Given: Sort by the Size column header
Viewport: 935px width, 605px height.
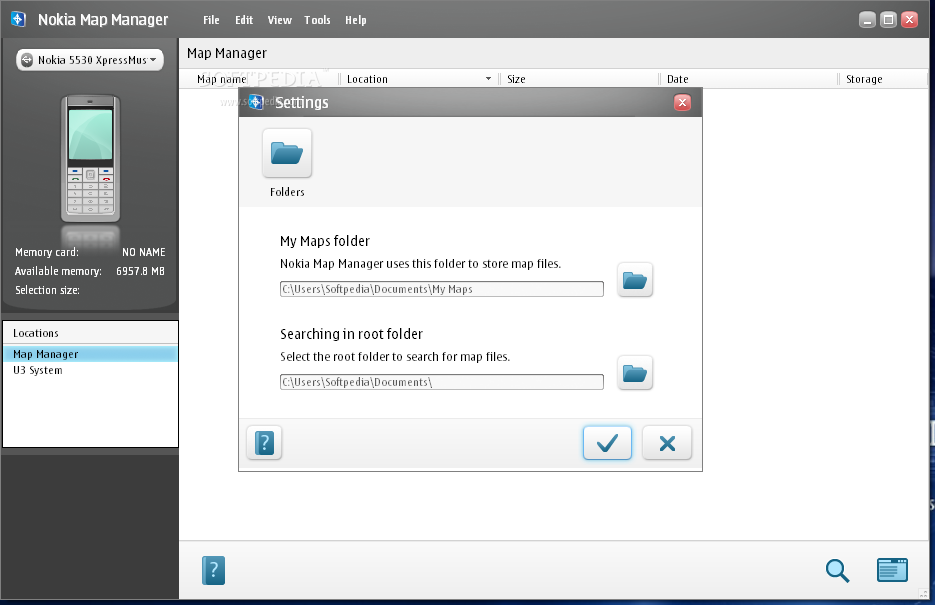Looking at the screenshot, I should 516,79.
